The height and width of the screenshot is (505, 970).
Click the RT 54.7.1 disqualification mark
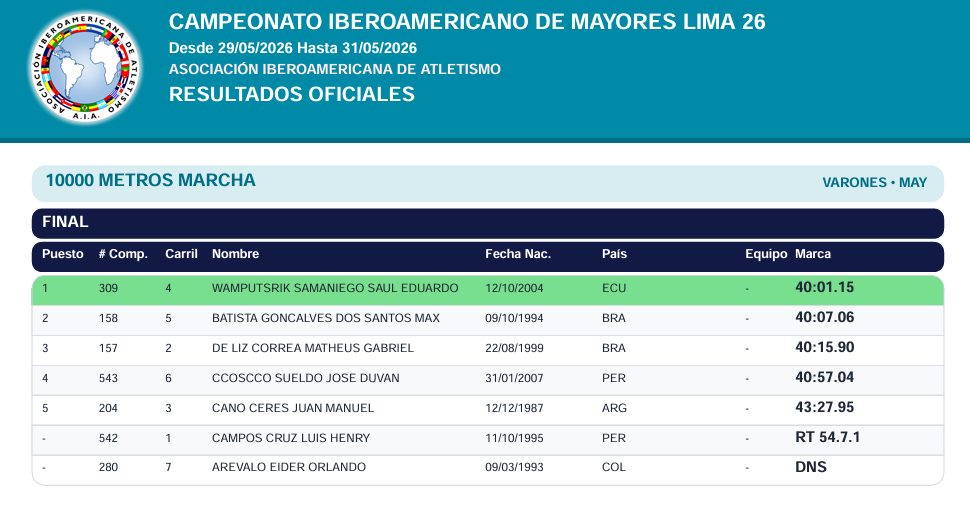click(828, 437)
